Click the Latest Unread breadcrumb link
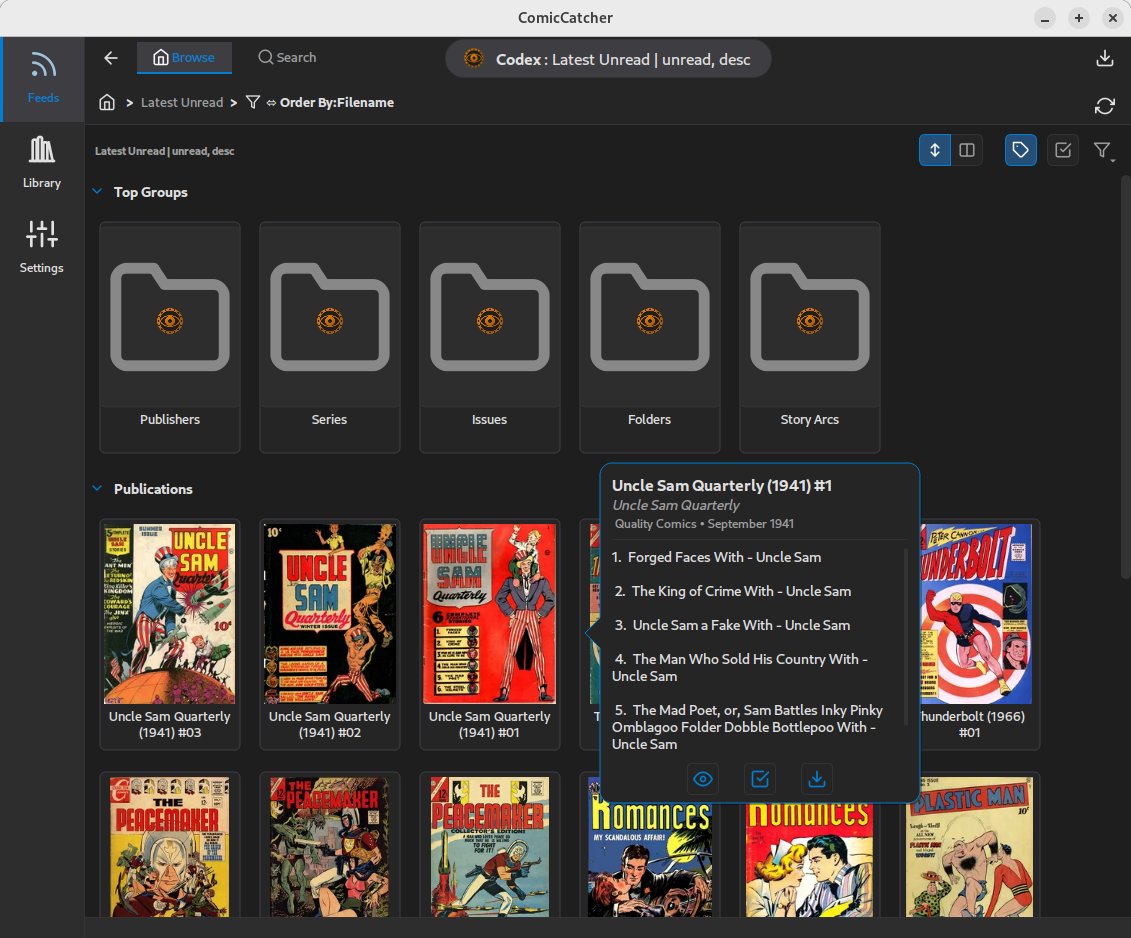Screen dimensions: 1131x938 (x=175, y=102)
